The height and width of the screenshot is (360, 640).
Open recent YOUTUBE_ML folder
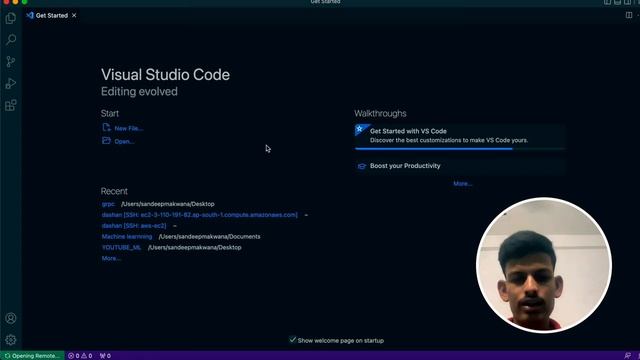pos(121,247)
